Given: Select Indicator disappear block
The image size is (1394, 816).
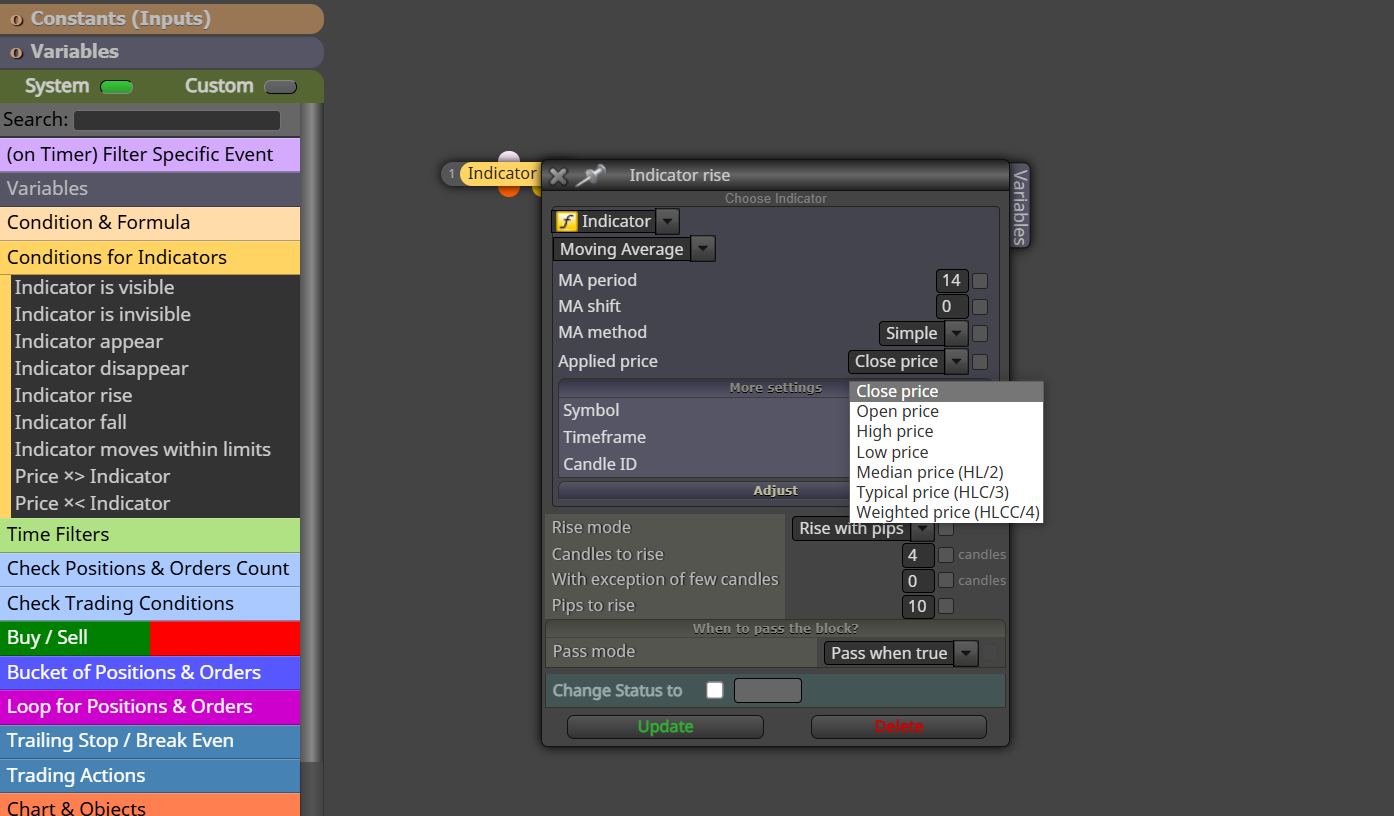Looking at the screenshot, I should [155, 368].
